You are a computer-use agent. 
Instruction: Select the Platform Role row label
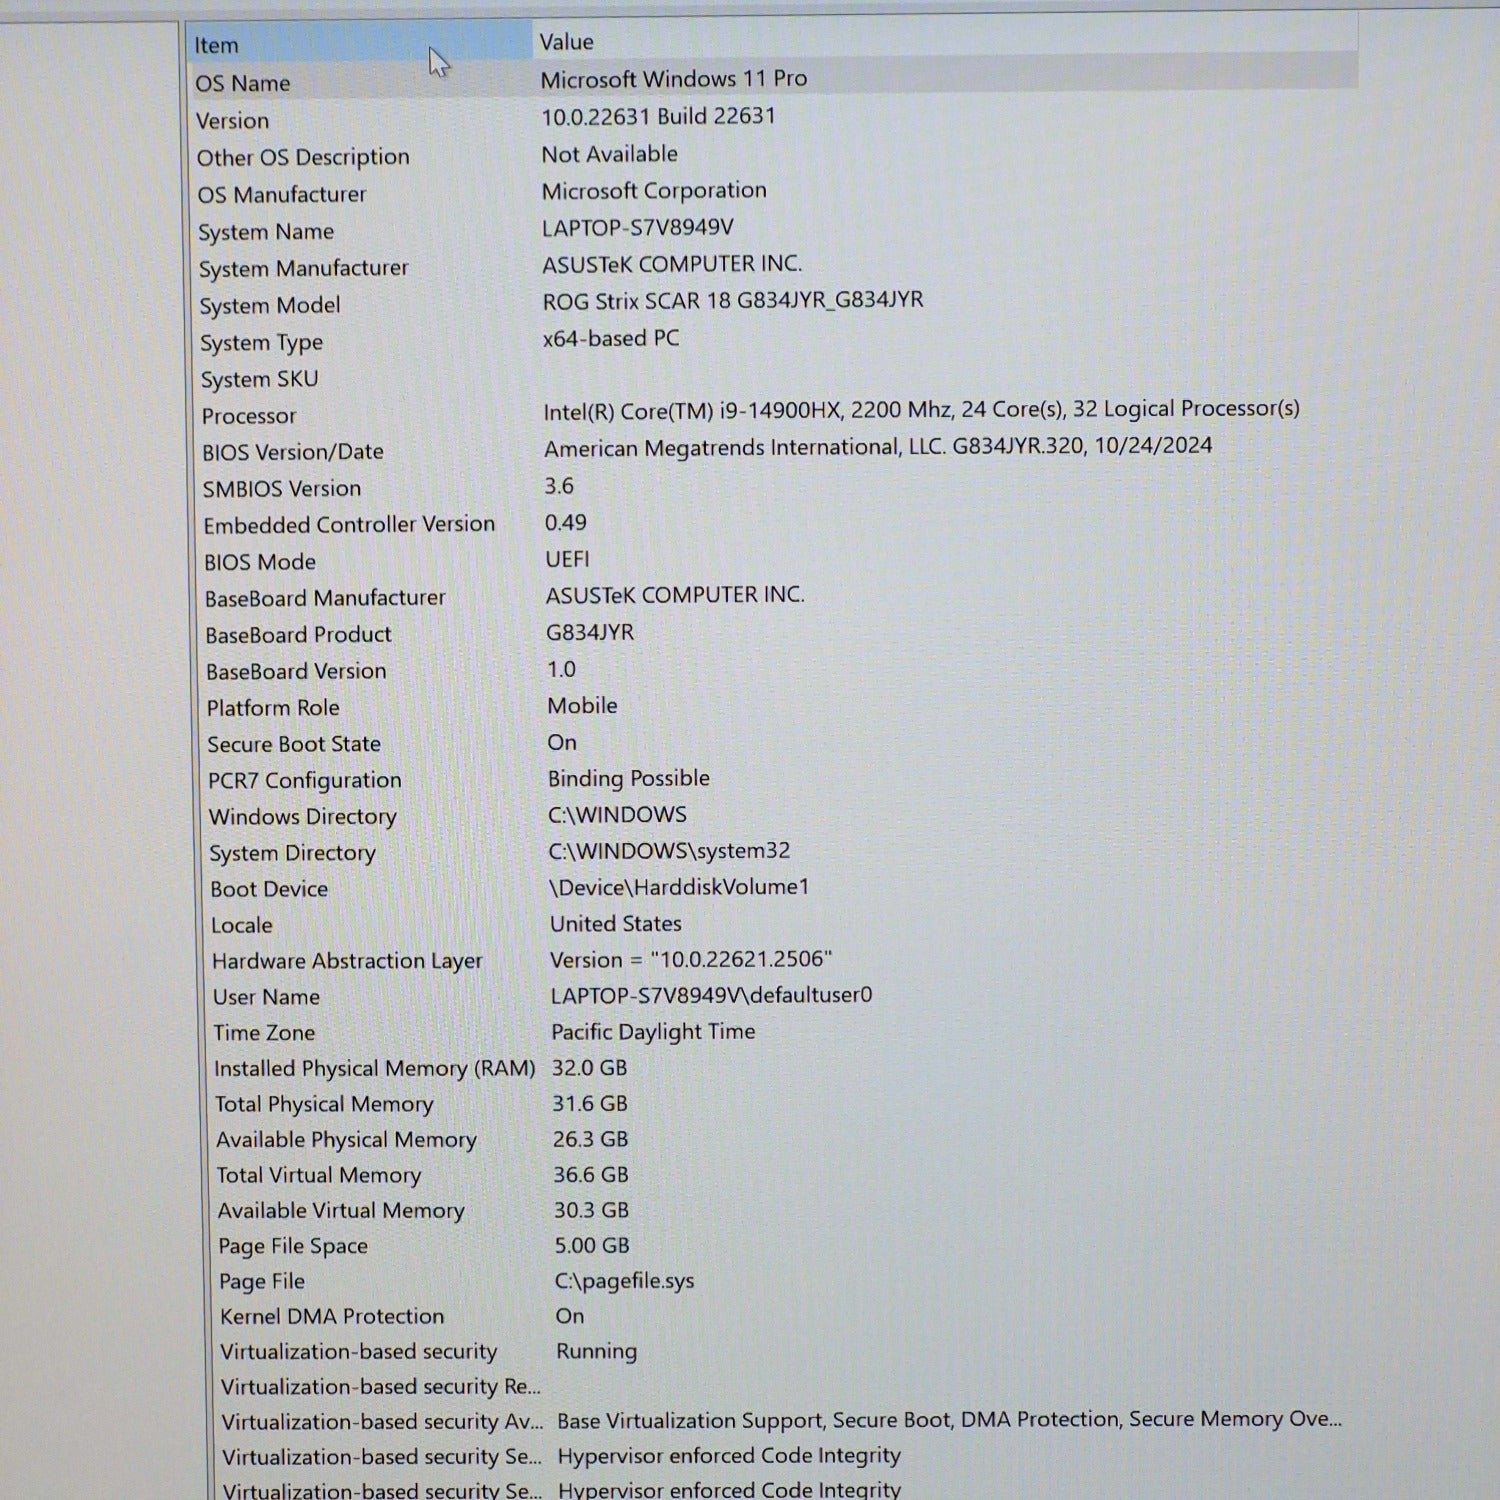[x=273, y=708]
